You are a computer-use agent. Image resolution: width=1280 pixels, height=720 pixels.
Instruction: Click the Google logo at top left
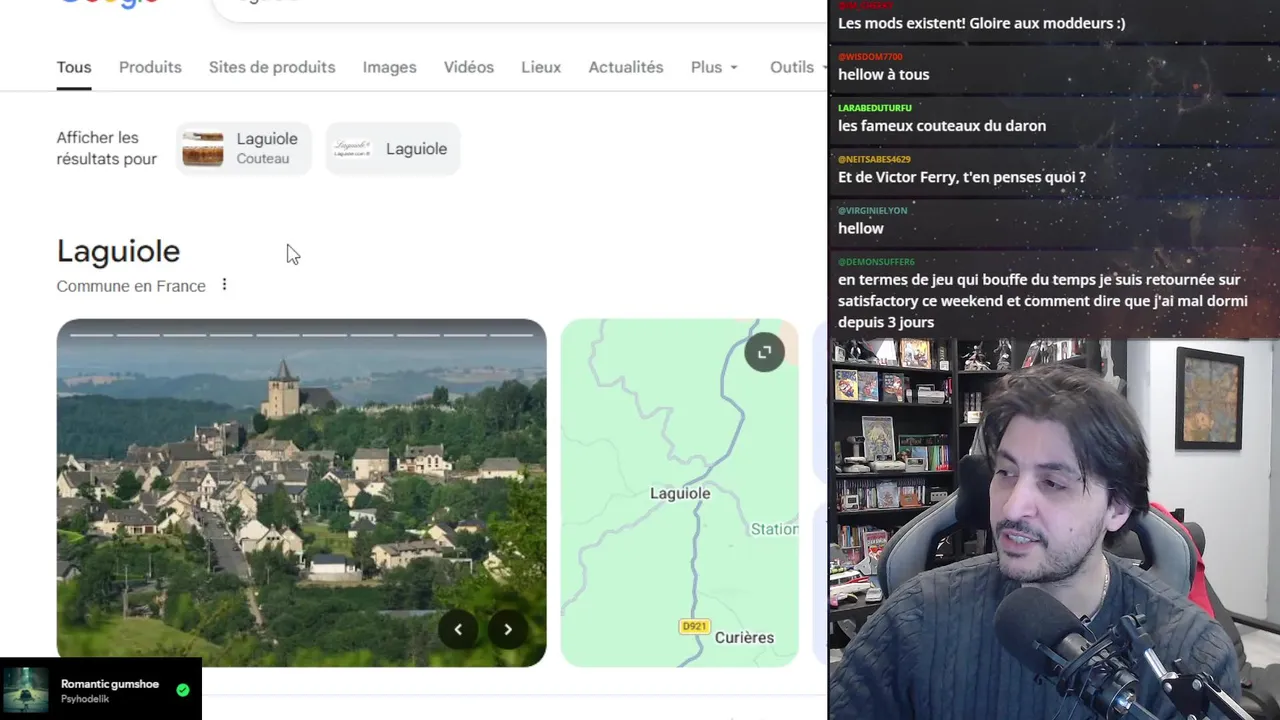pyautogui.click(x=108, y=3)
